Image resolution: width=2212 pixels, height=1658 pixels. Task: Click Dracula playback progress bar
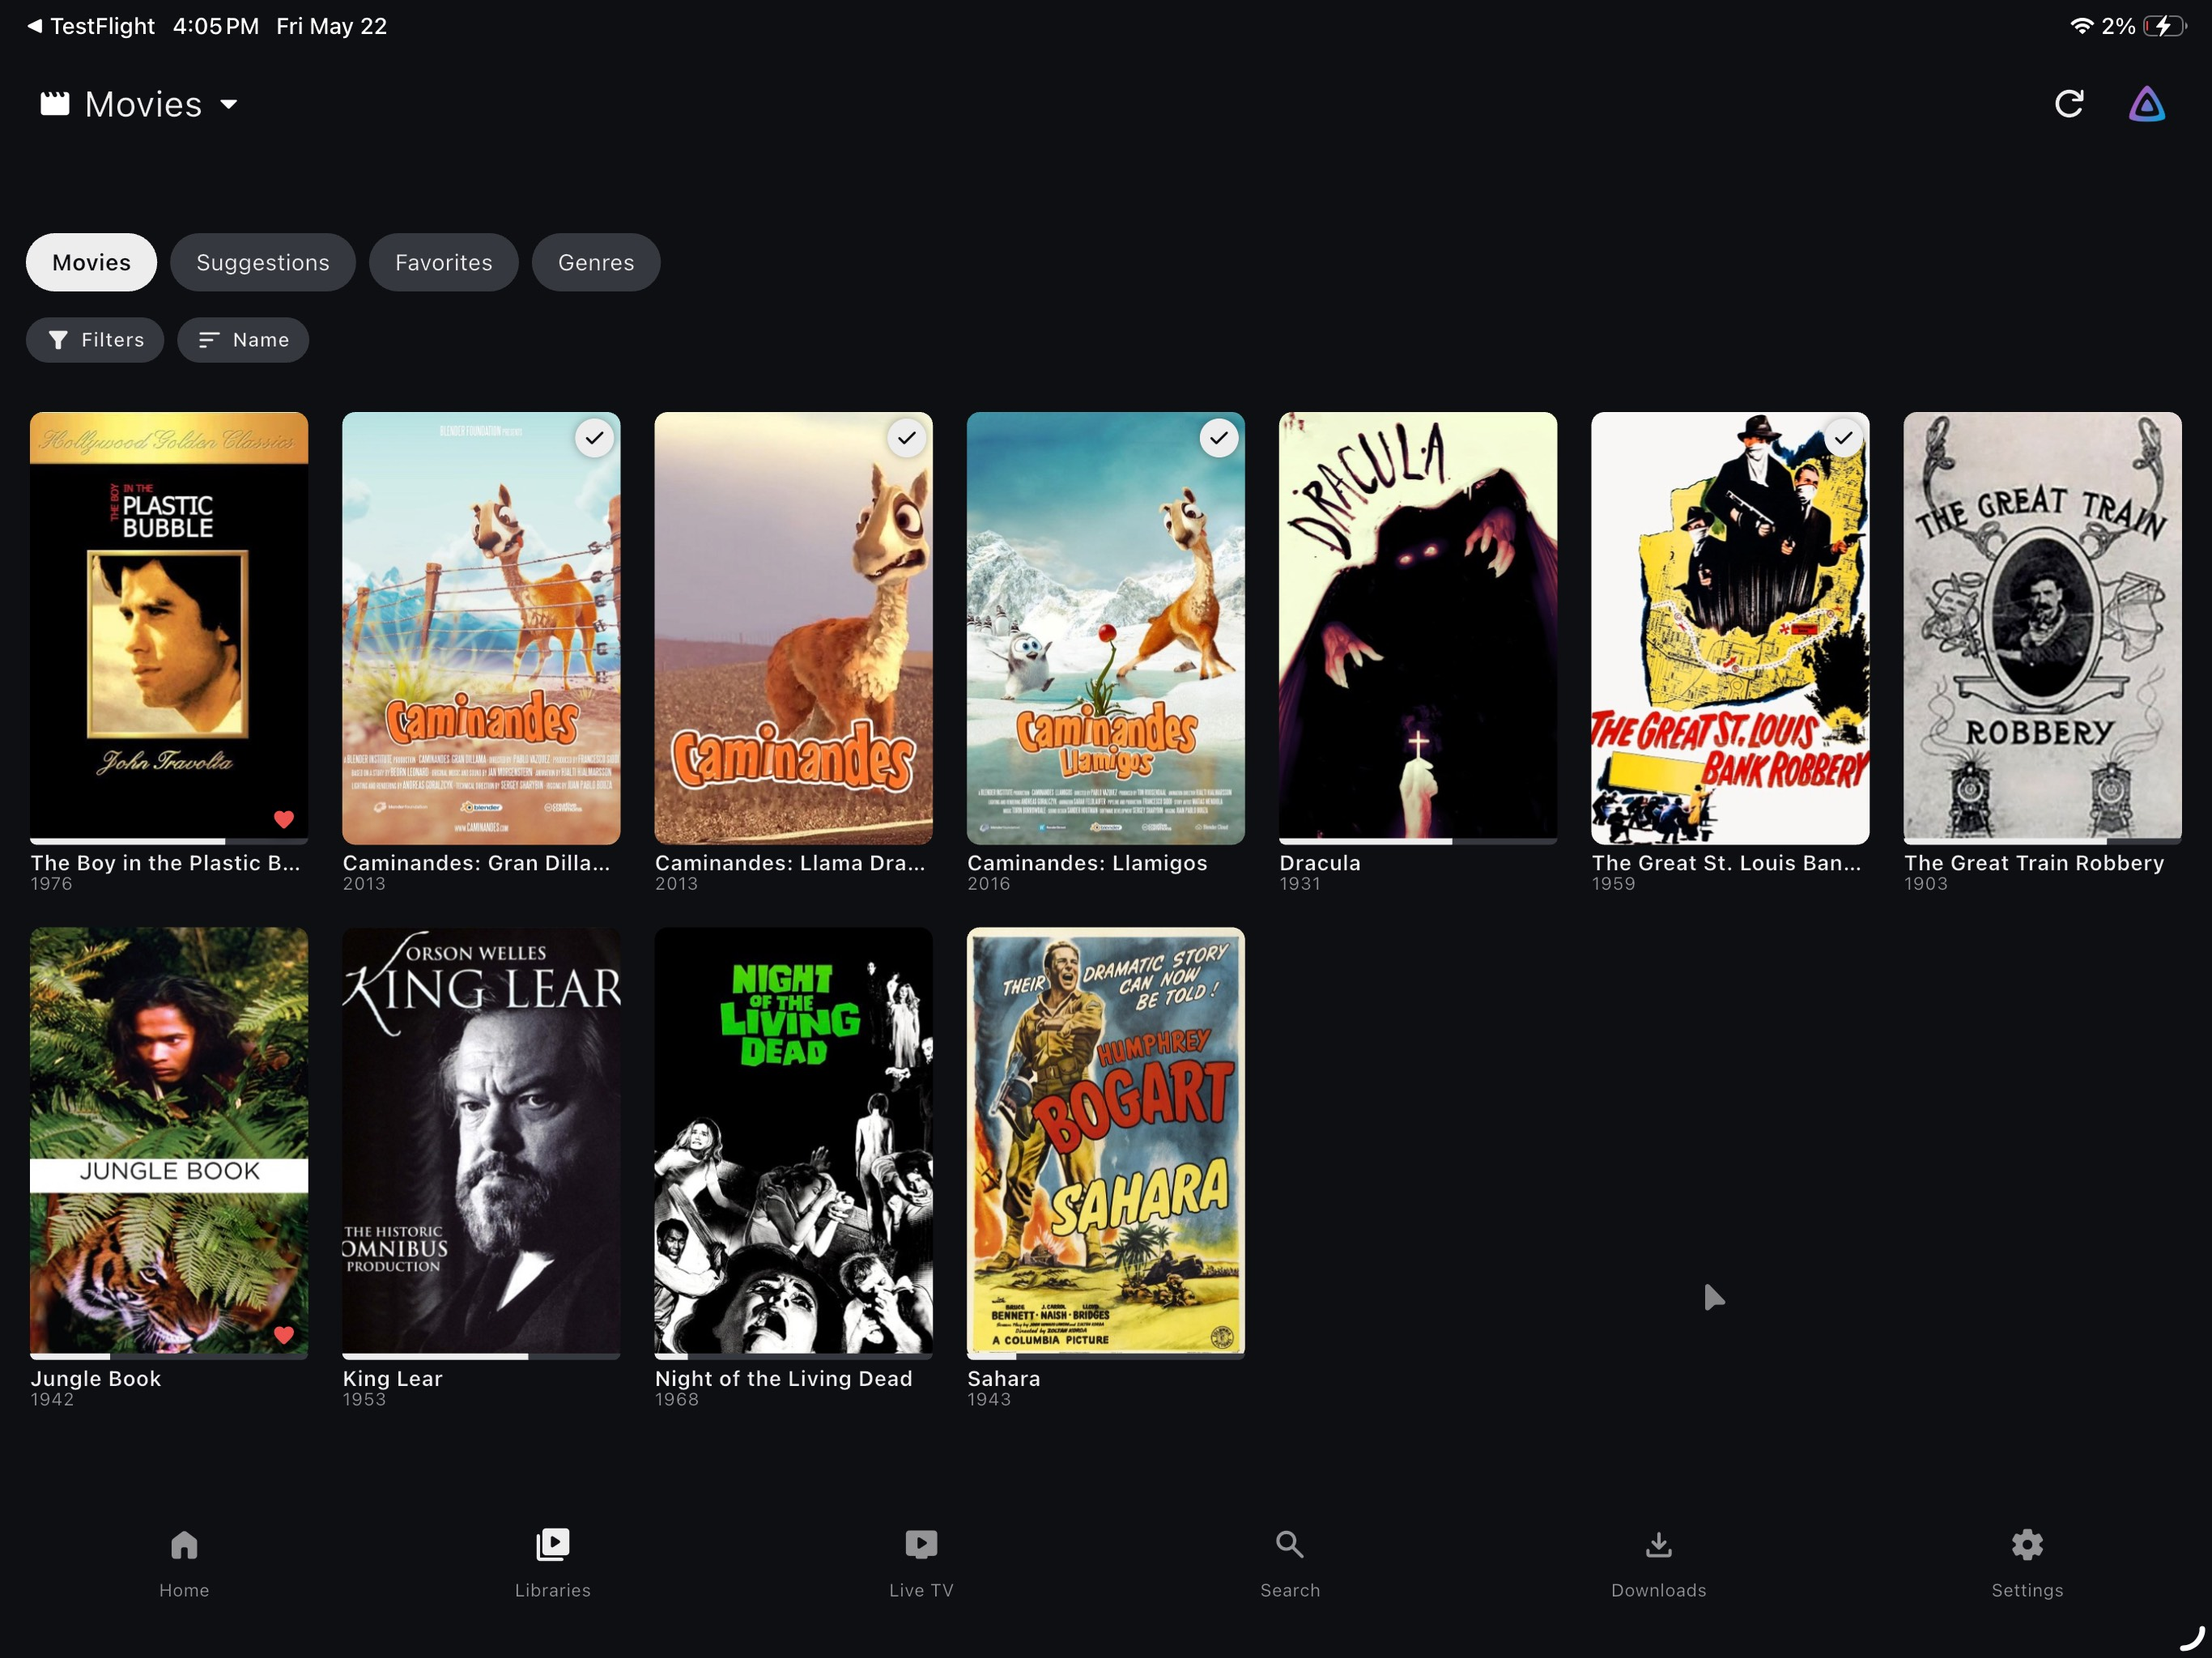coord(1418,842)
